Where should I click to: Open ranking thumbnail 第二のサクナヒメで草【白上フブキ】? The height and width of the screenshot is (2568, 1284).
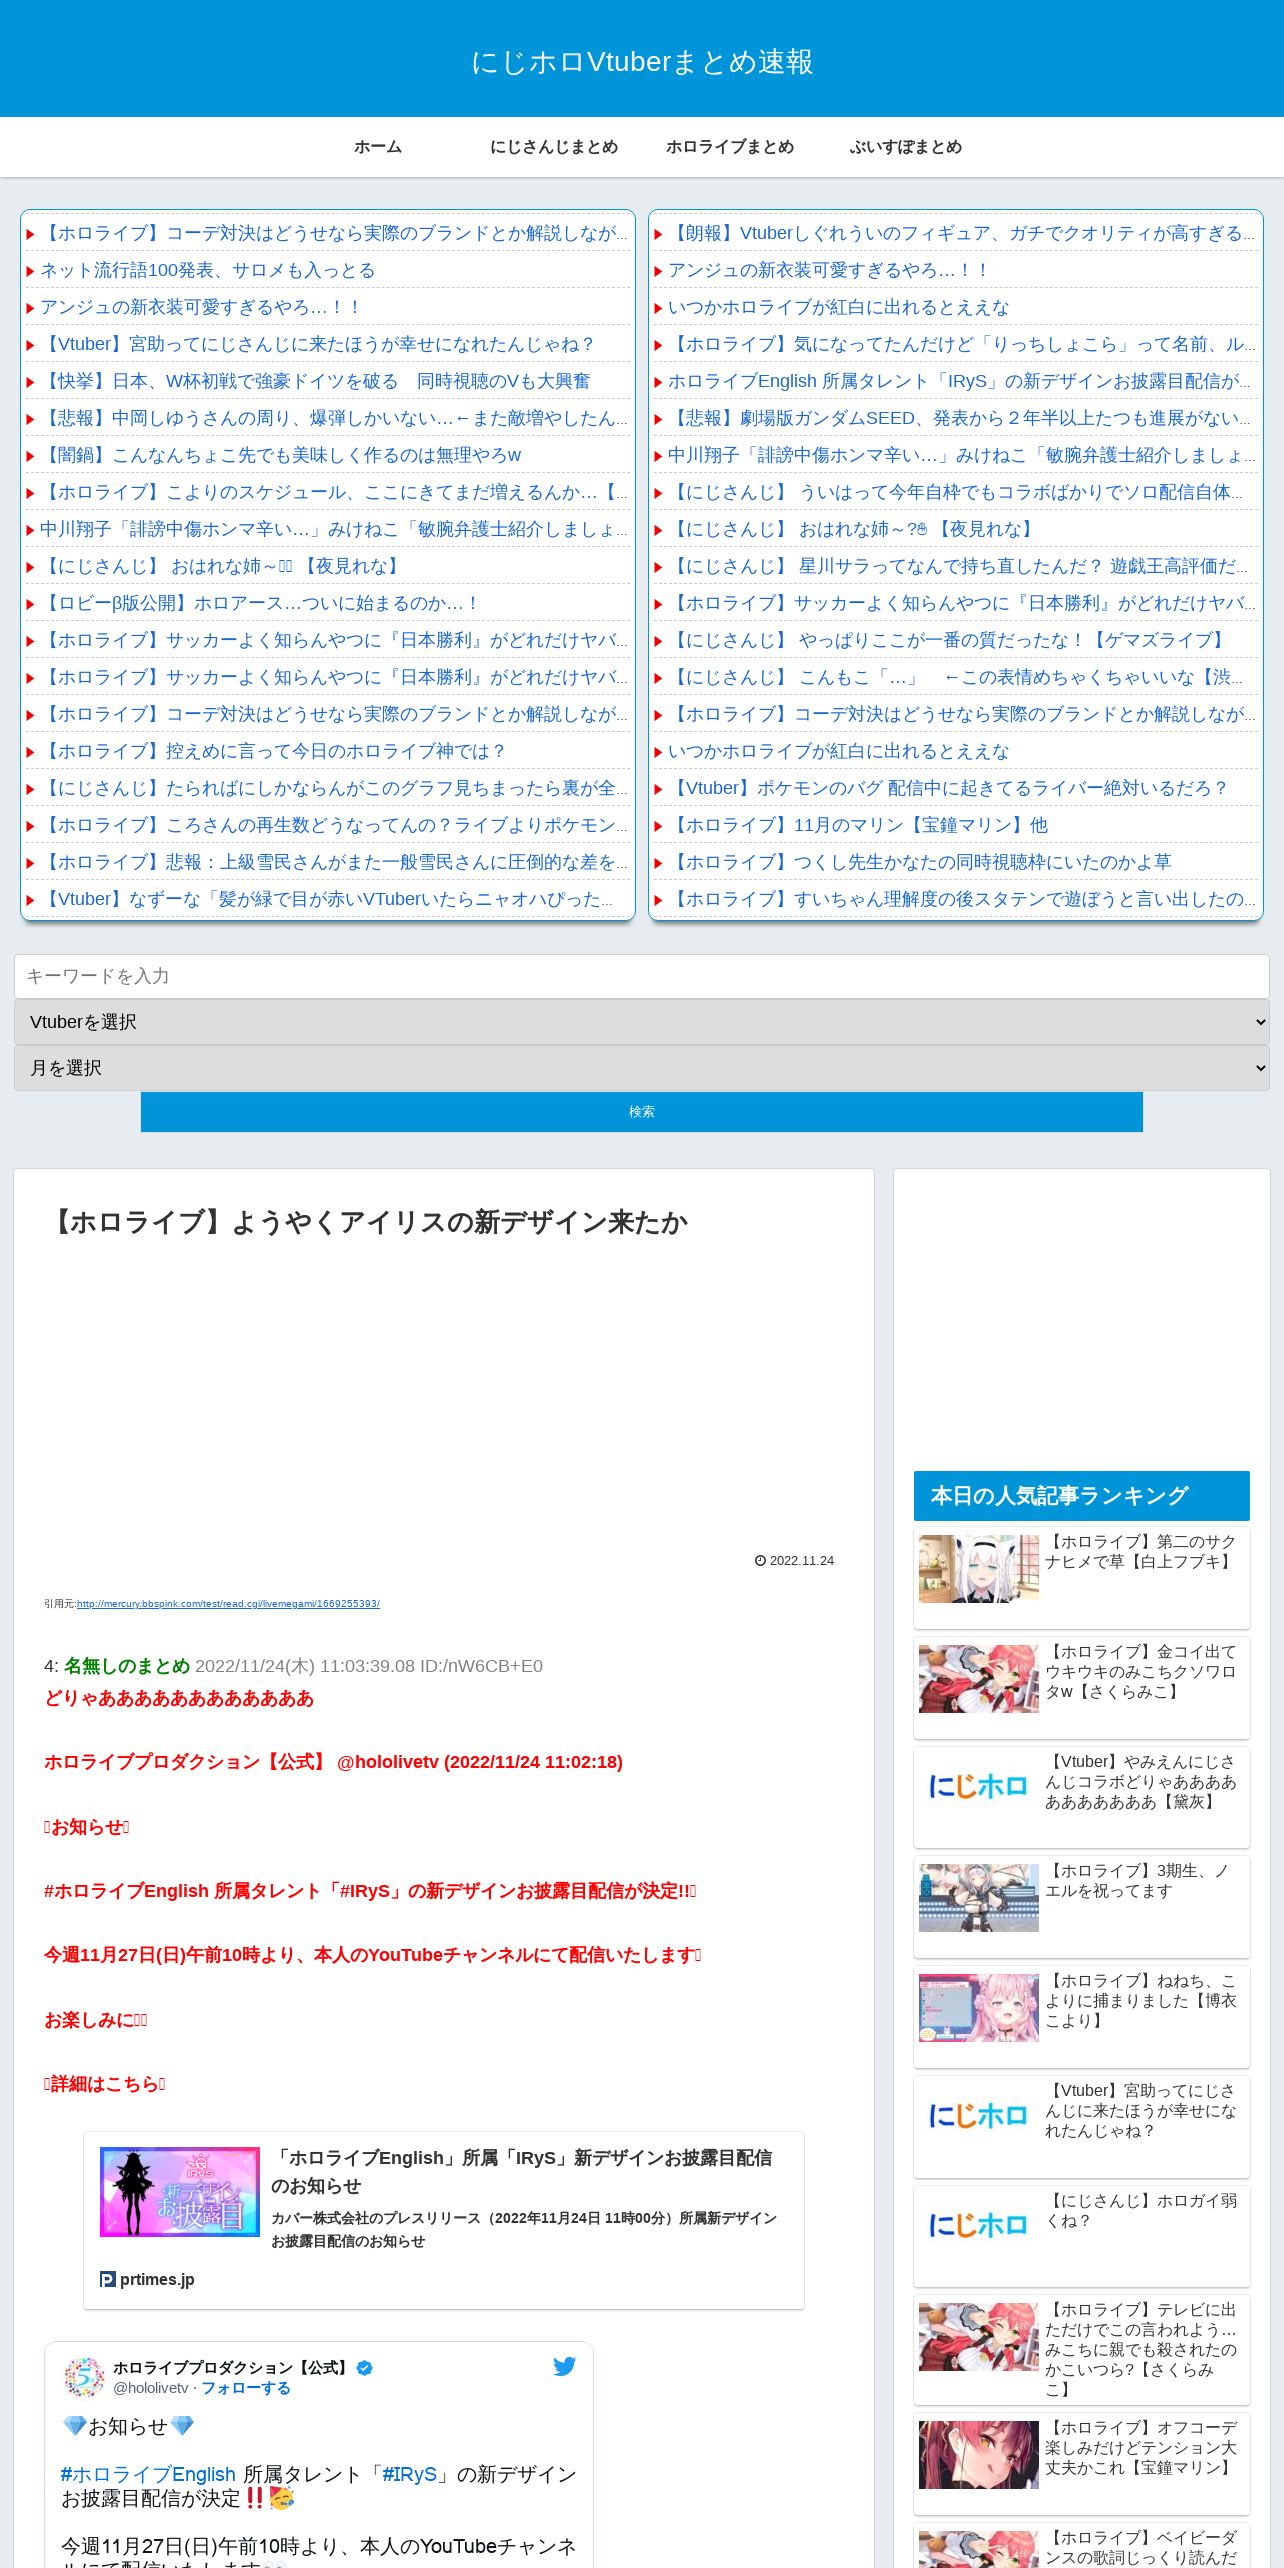[x=979, y=1569]
